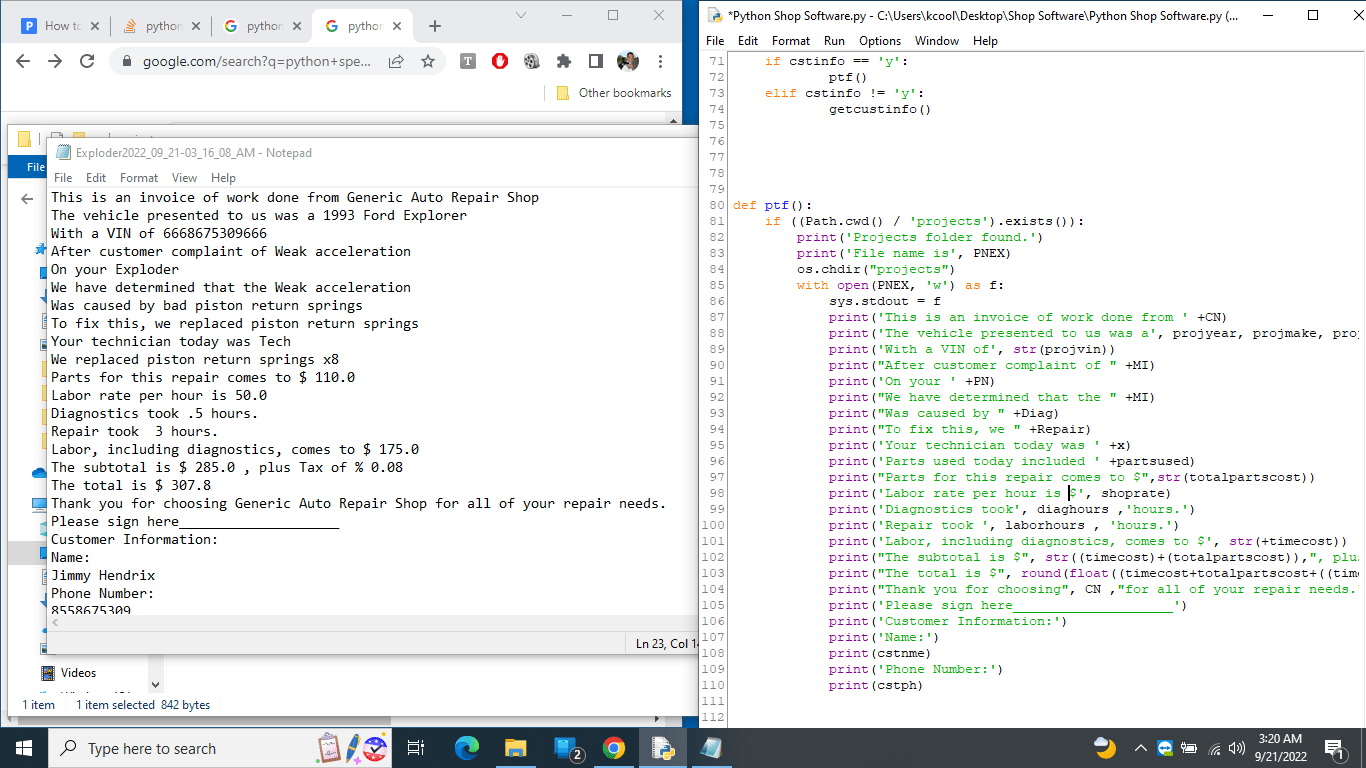Close the Stack Overflow python tab

[195, 26]
